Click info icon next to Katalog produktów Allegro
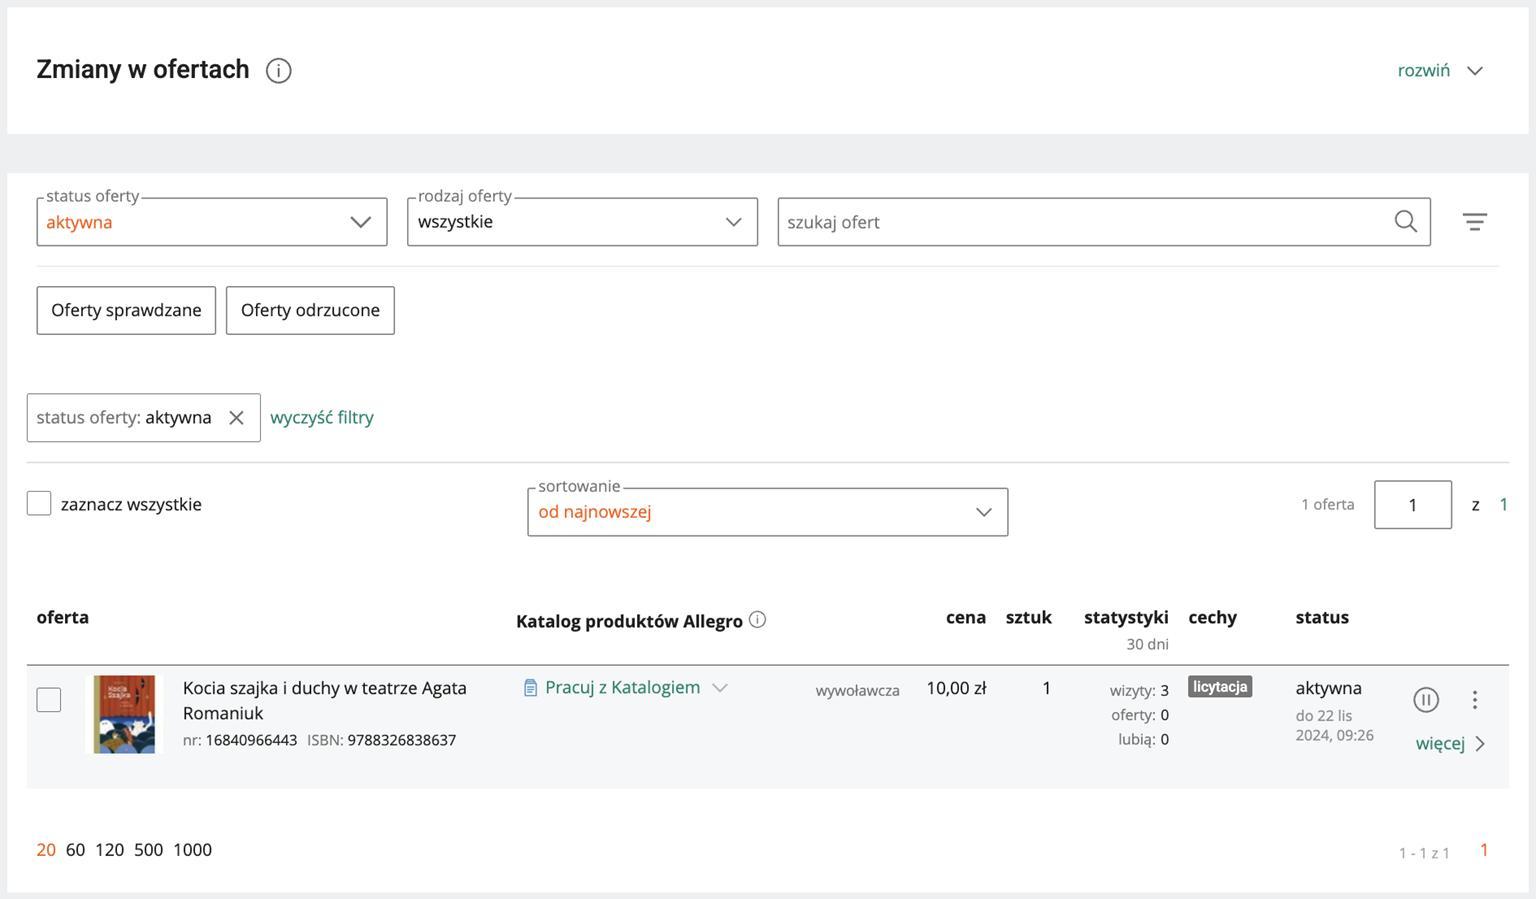Image resolution: width=1536 pixels, height=899 pixels. point(757,620)
